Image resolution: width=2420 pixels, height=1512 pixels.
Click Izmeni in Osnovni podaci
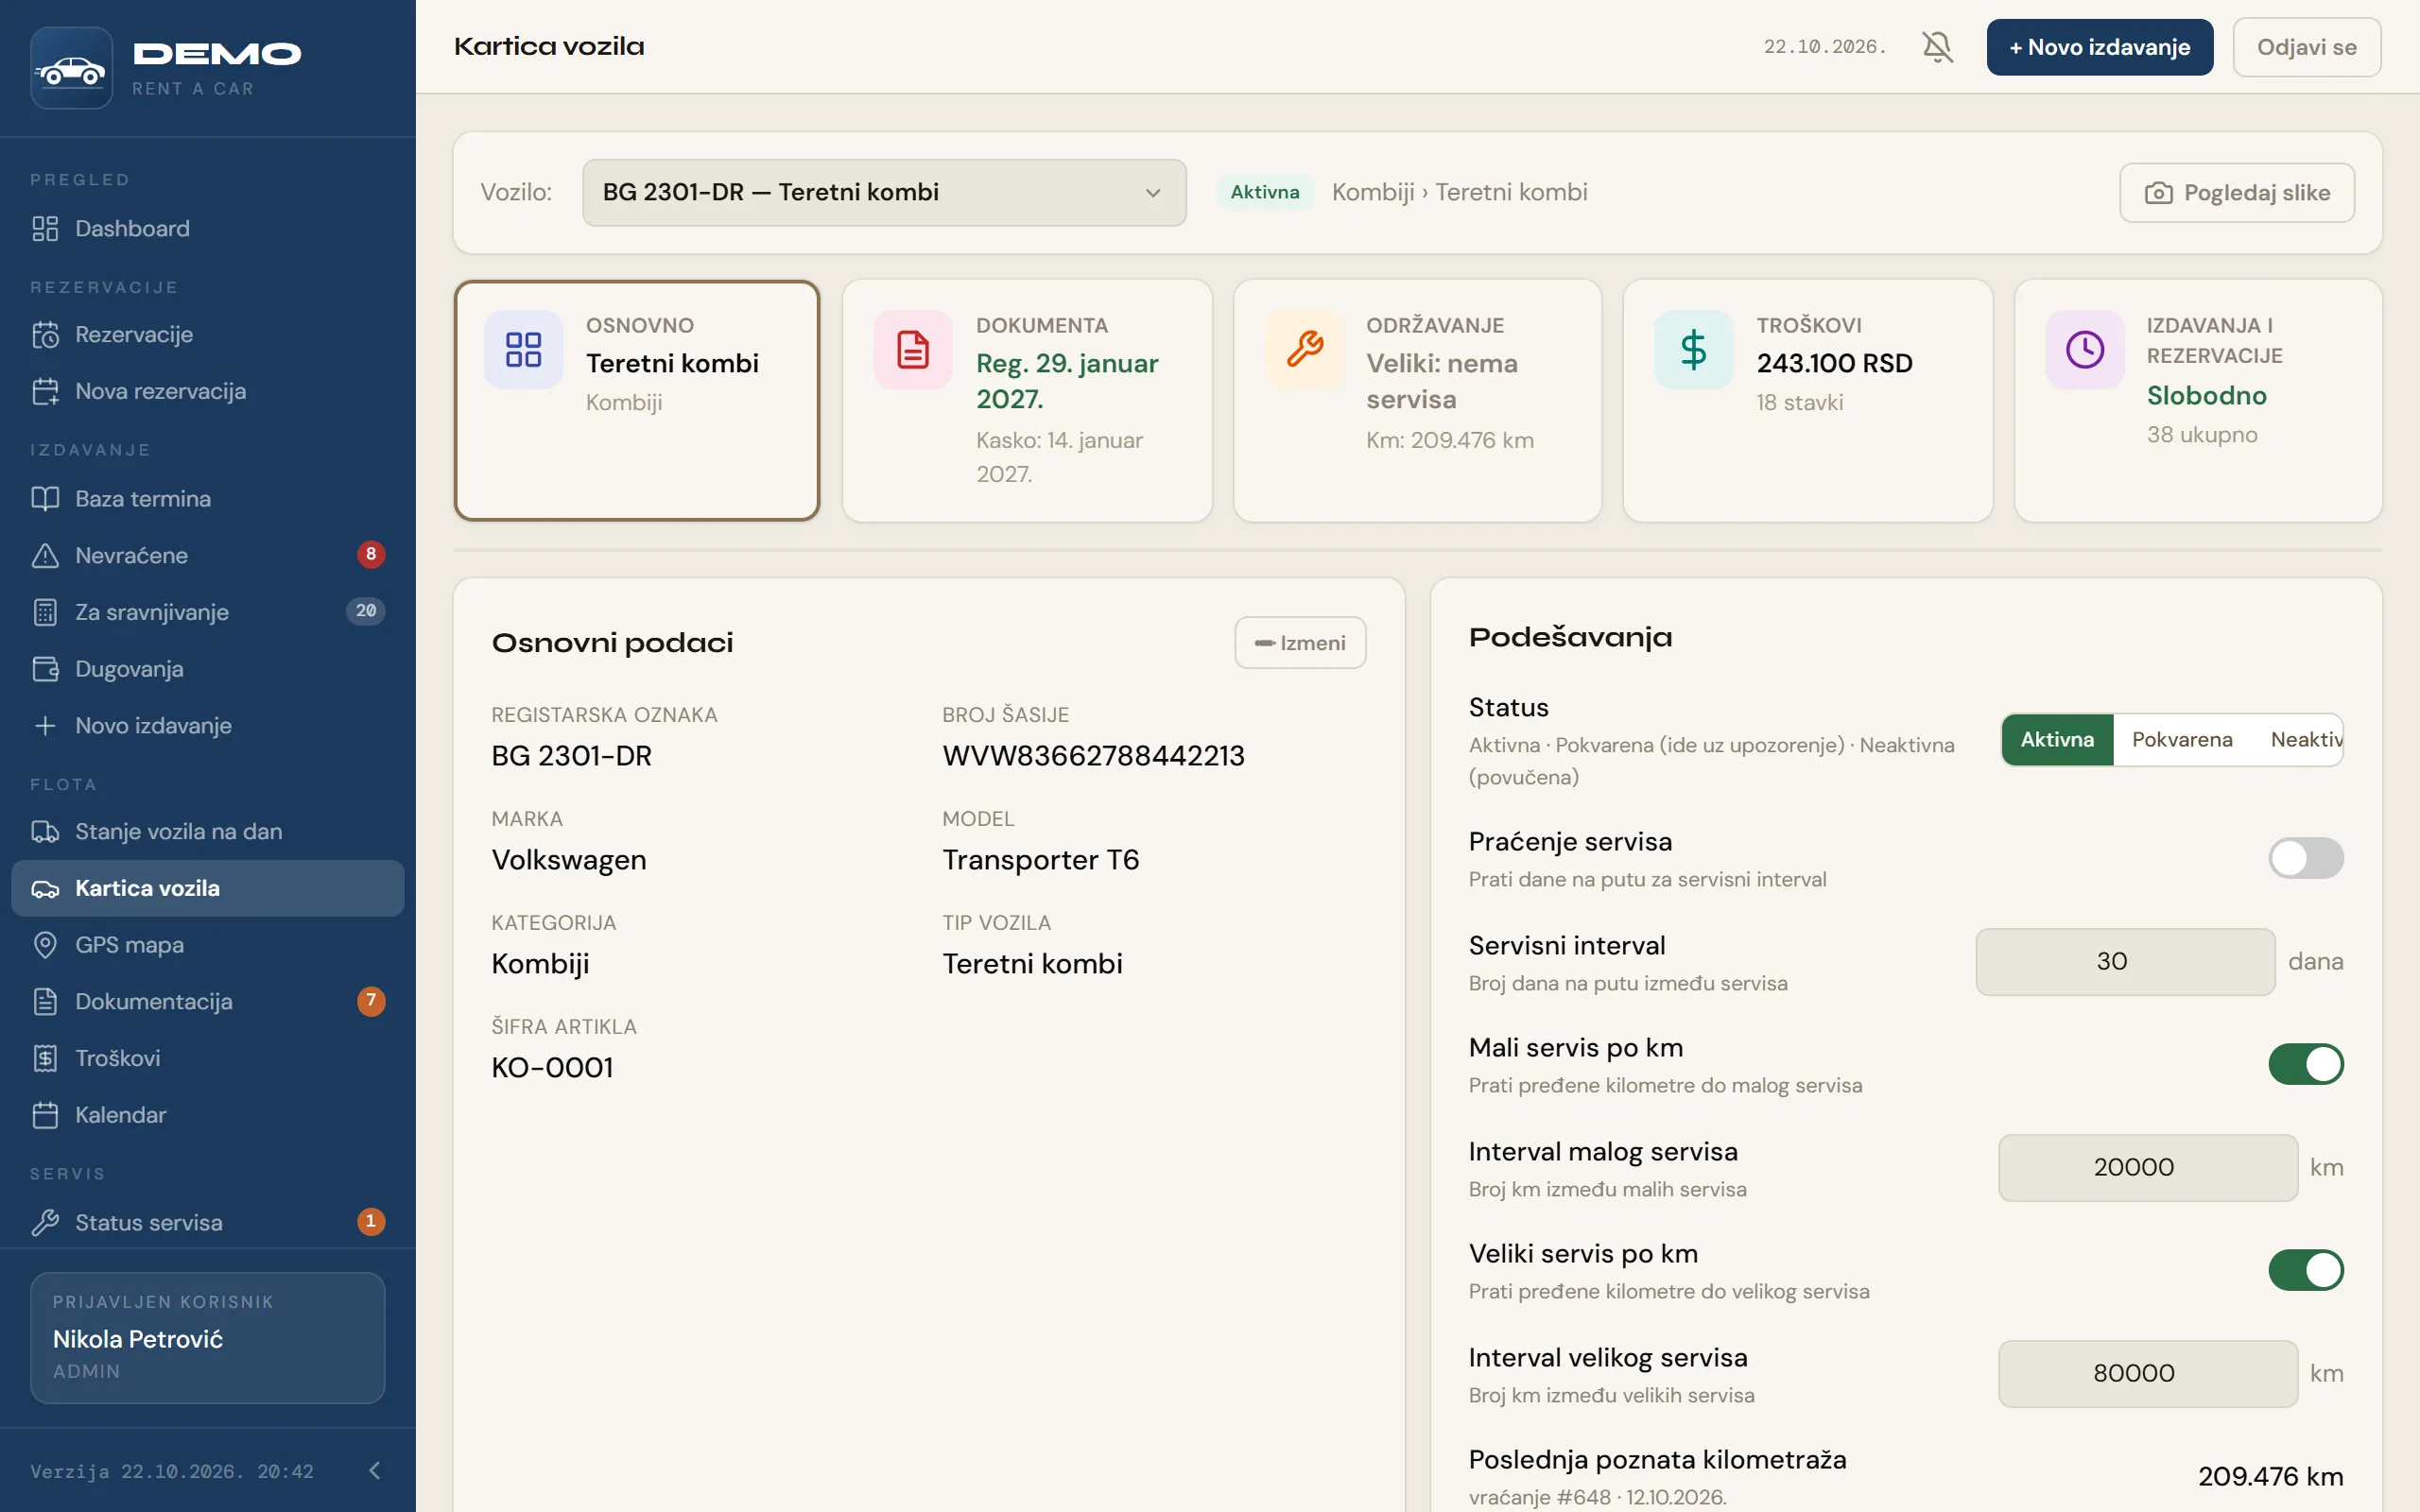[1300, 642]
